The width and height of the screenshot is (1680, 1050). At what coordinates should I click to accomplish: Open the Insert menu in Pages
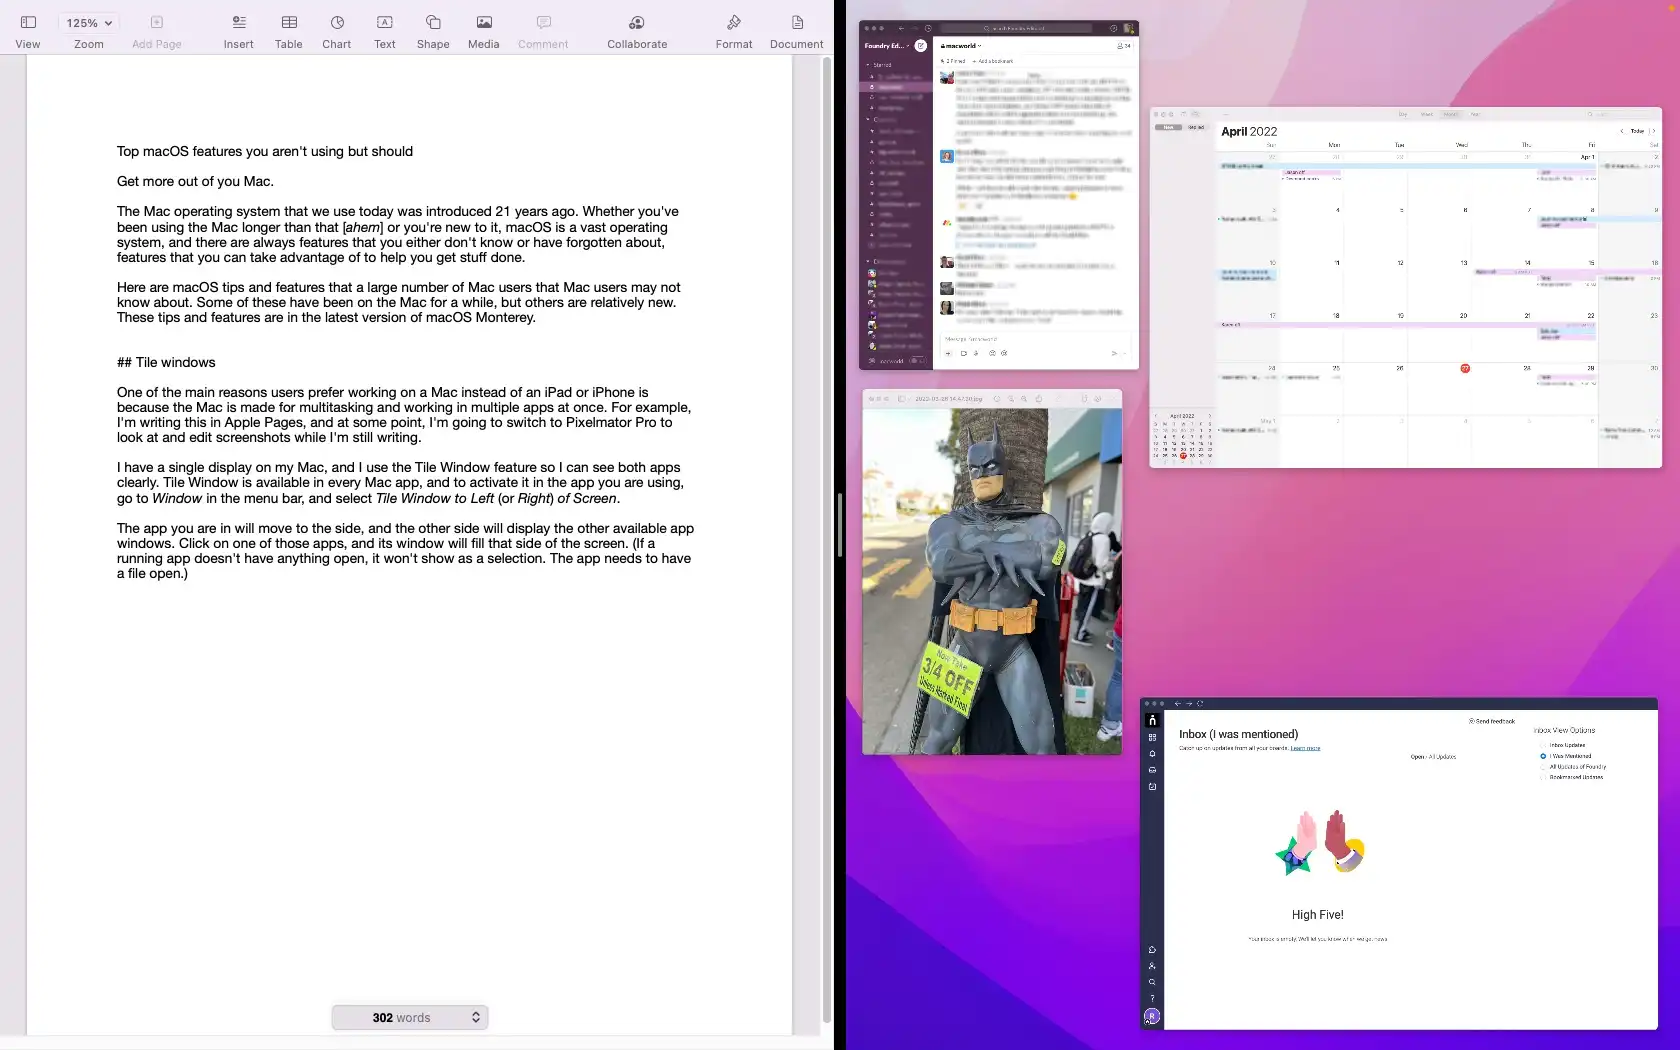click(x=238, y=31)
